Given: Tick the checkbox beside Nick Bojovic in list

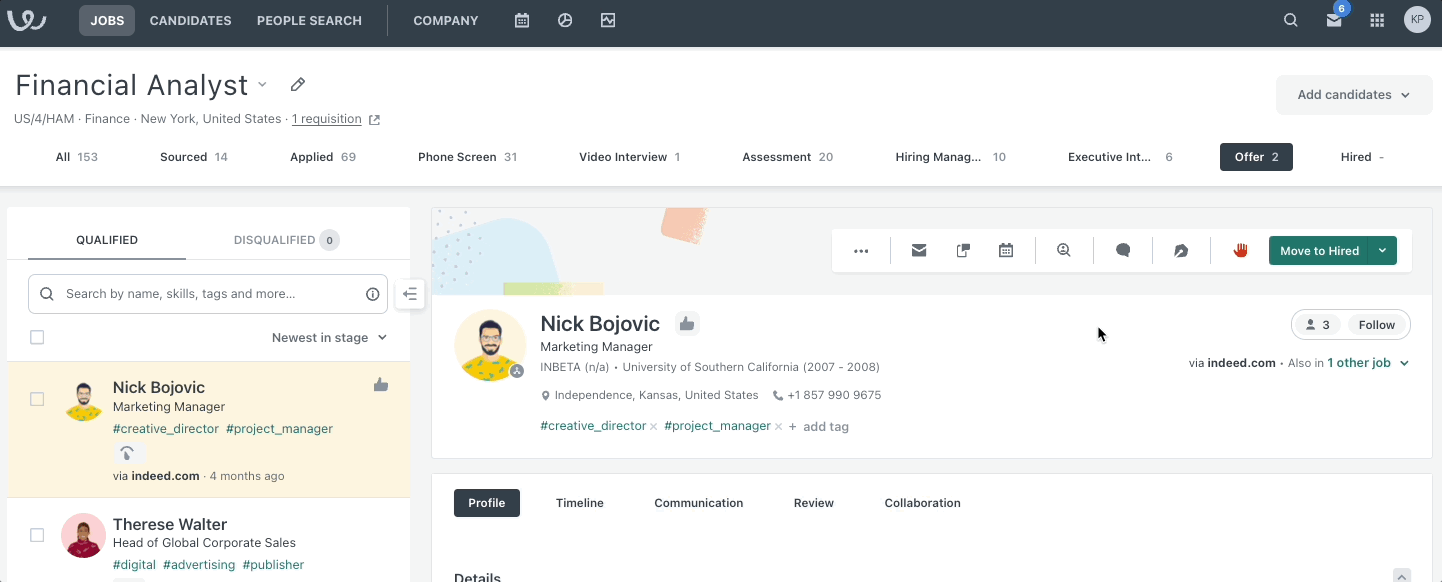Looking at the screenshot, I should (37, 399).
